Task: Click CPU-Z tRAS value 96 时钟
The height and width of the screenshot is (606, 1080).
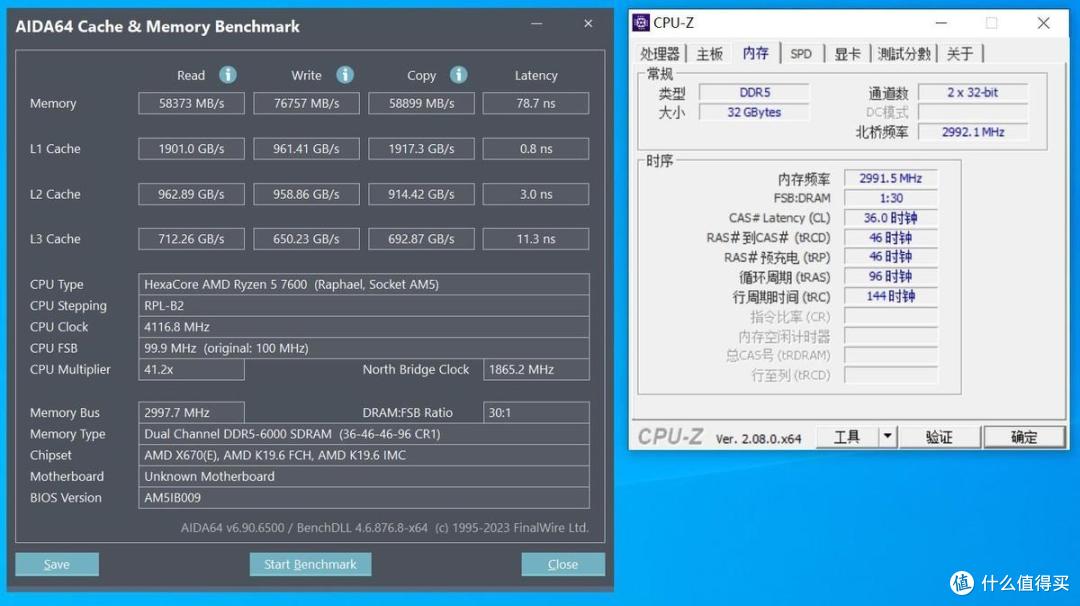Action: 891,277
